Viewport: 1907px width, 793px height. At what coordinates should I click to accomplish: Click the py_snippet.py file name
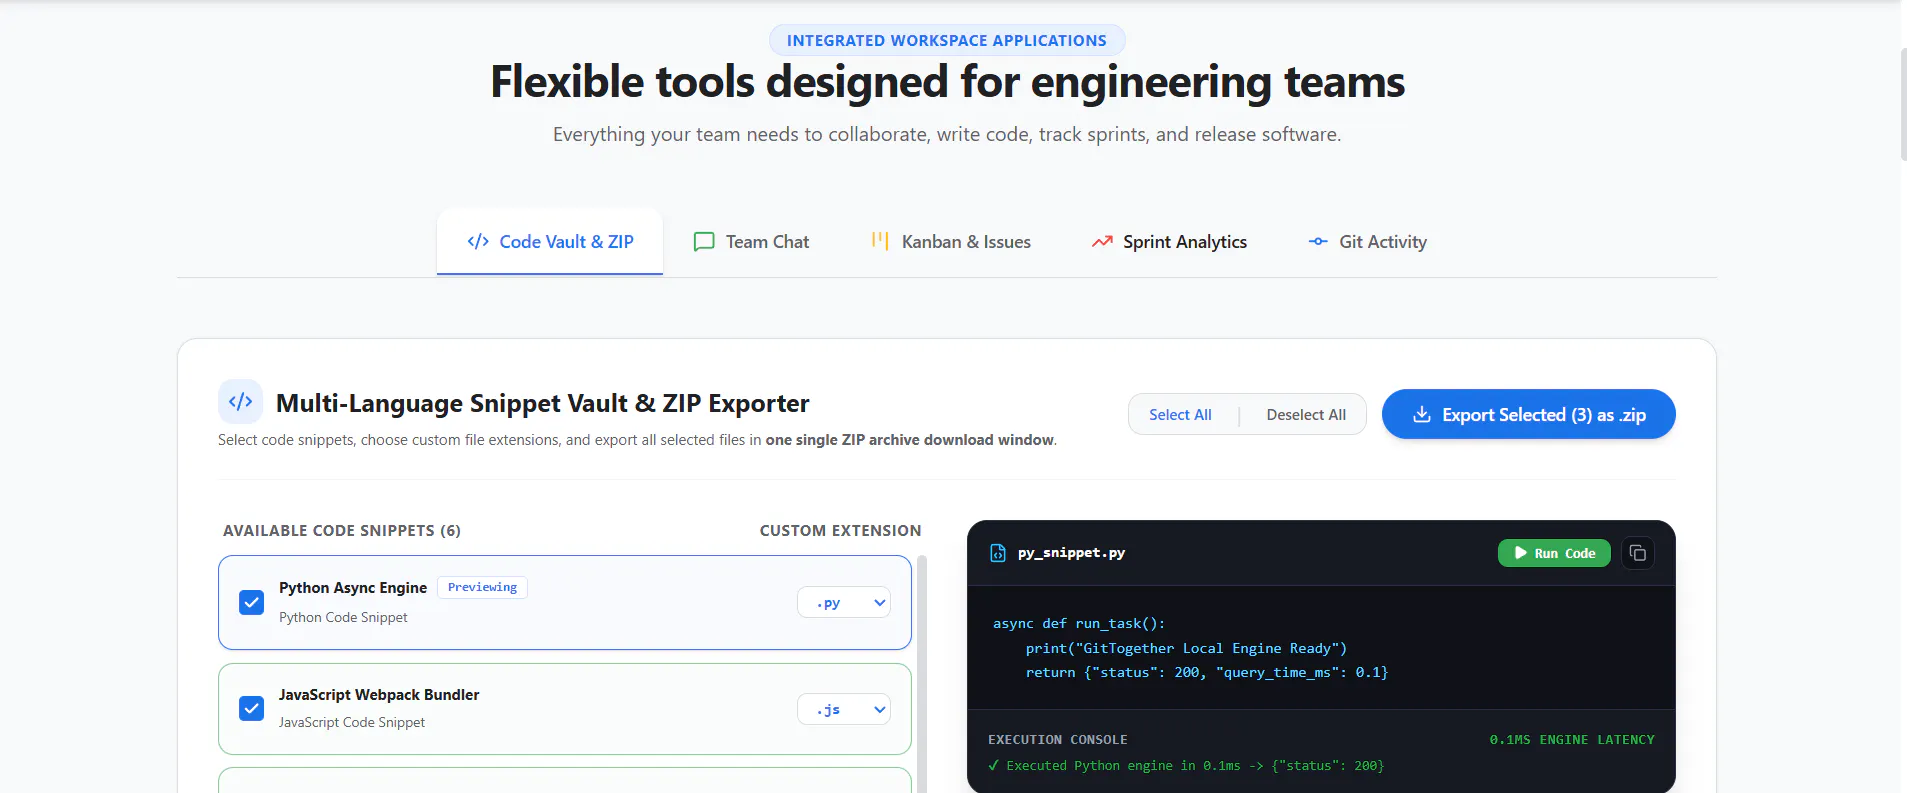pos(1071,553)
